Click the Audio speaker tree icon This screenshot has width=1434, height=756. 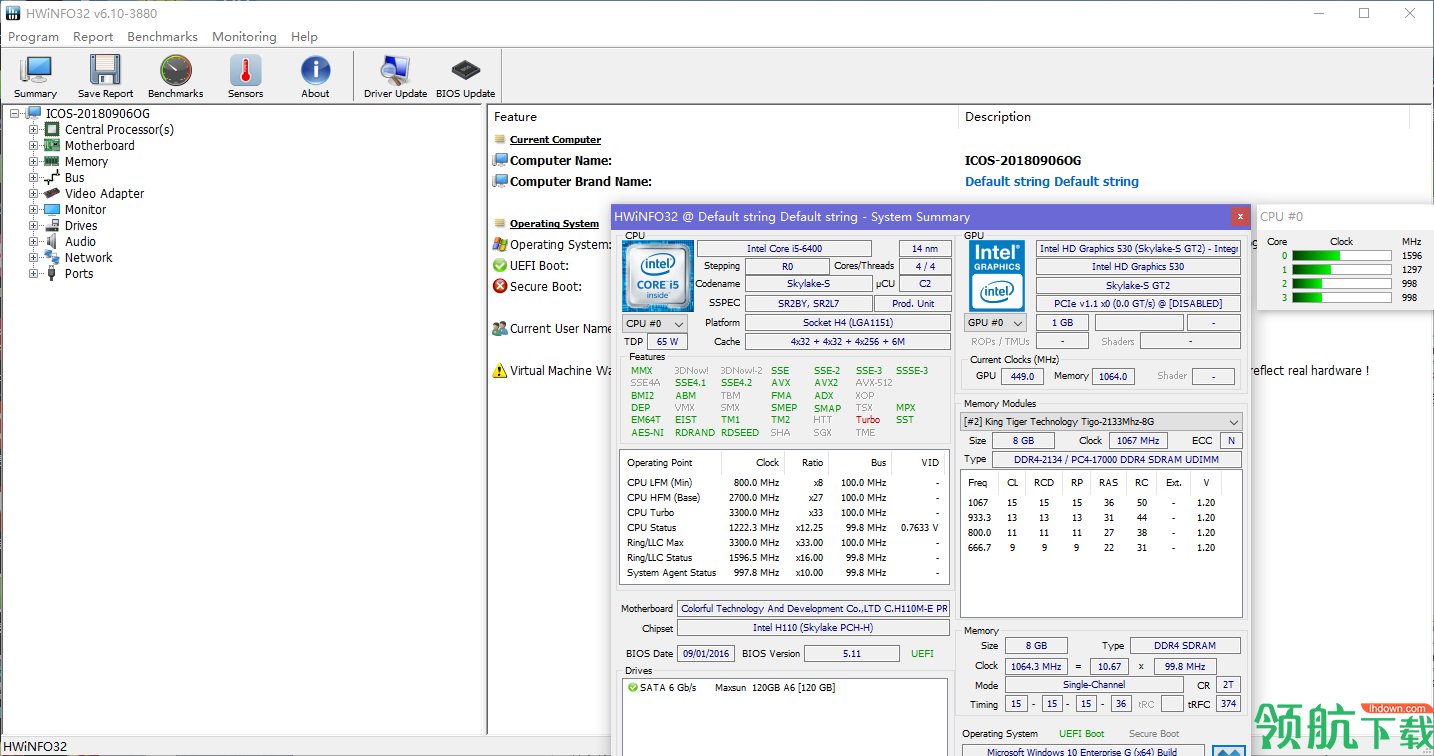point(52,241)
